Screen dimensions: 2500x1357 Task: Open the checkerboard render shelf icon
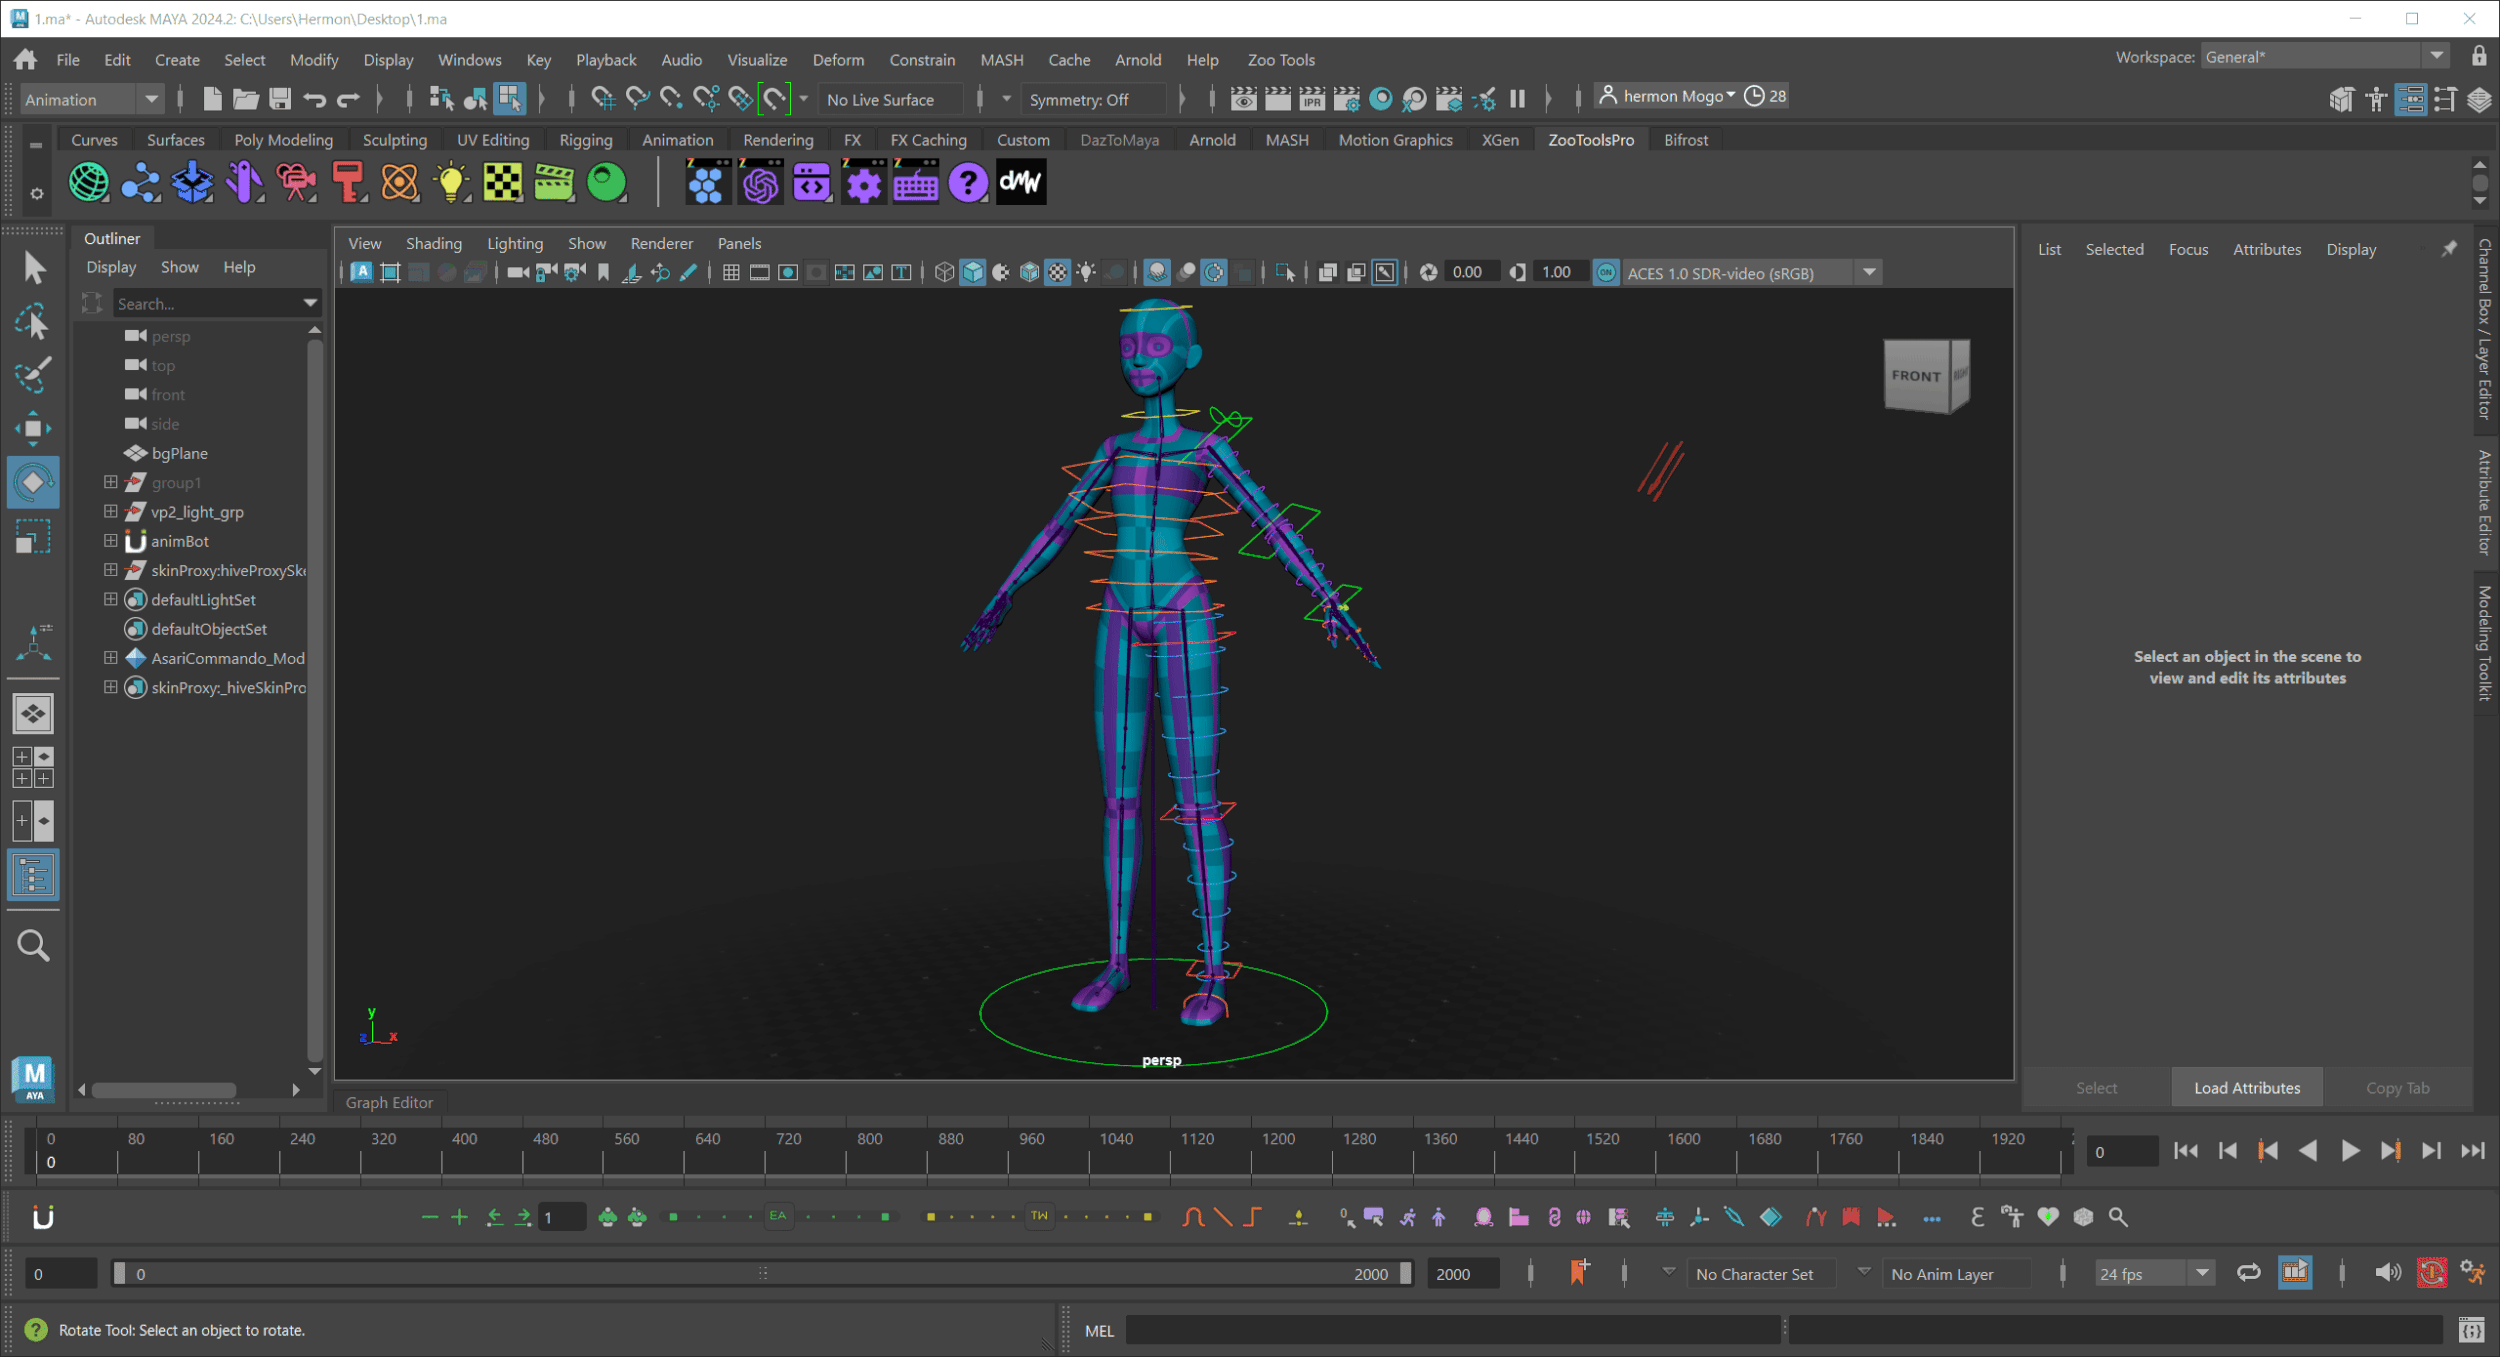503,182
